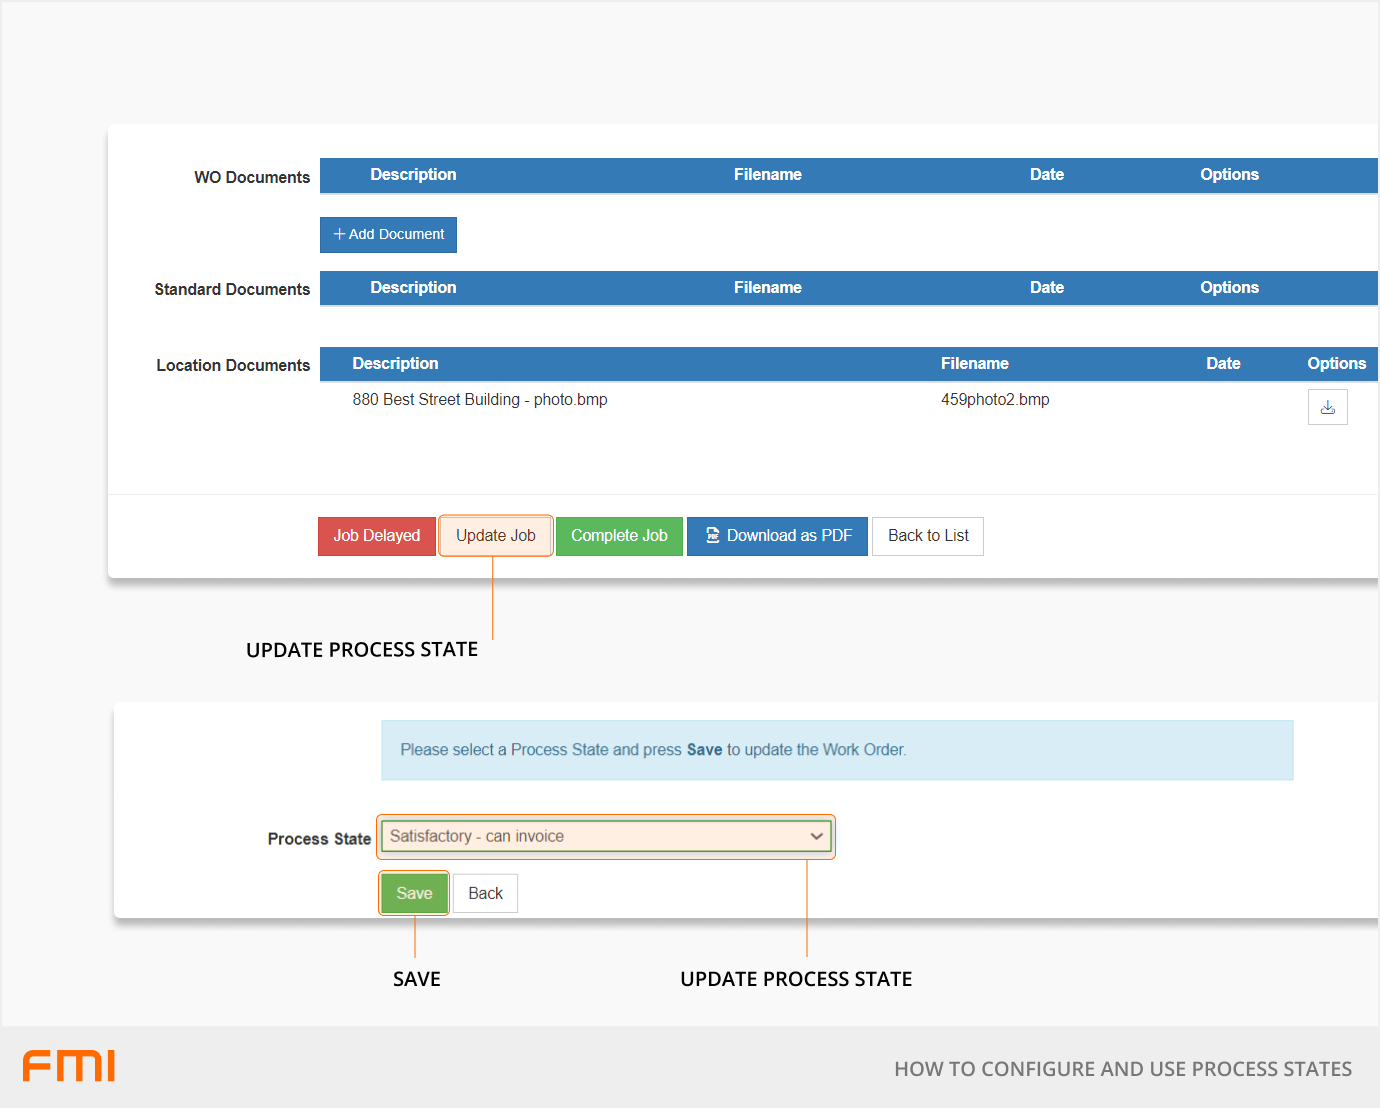Click Location Documents Filename column header

[974, 364]
